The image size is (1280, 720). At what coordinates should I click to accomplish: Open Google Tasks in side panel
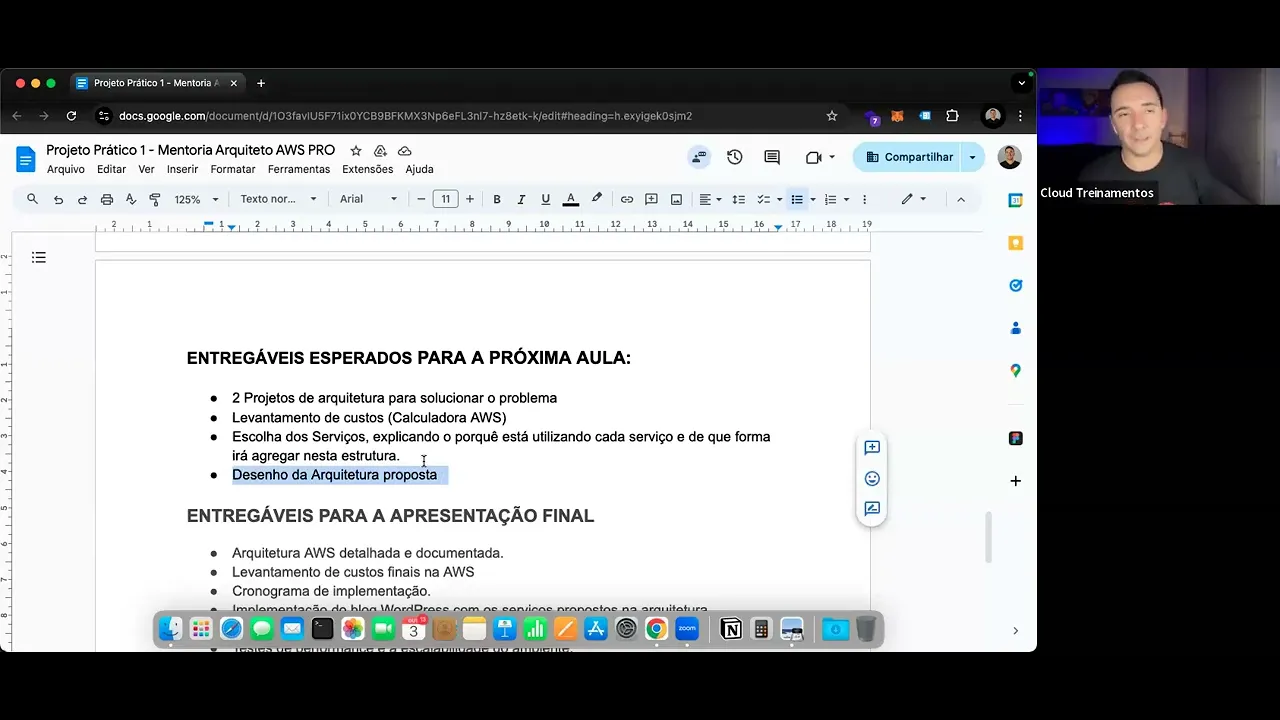(1015, 285)
